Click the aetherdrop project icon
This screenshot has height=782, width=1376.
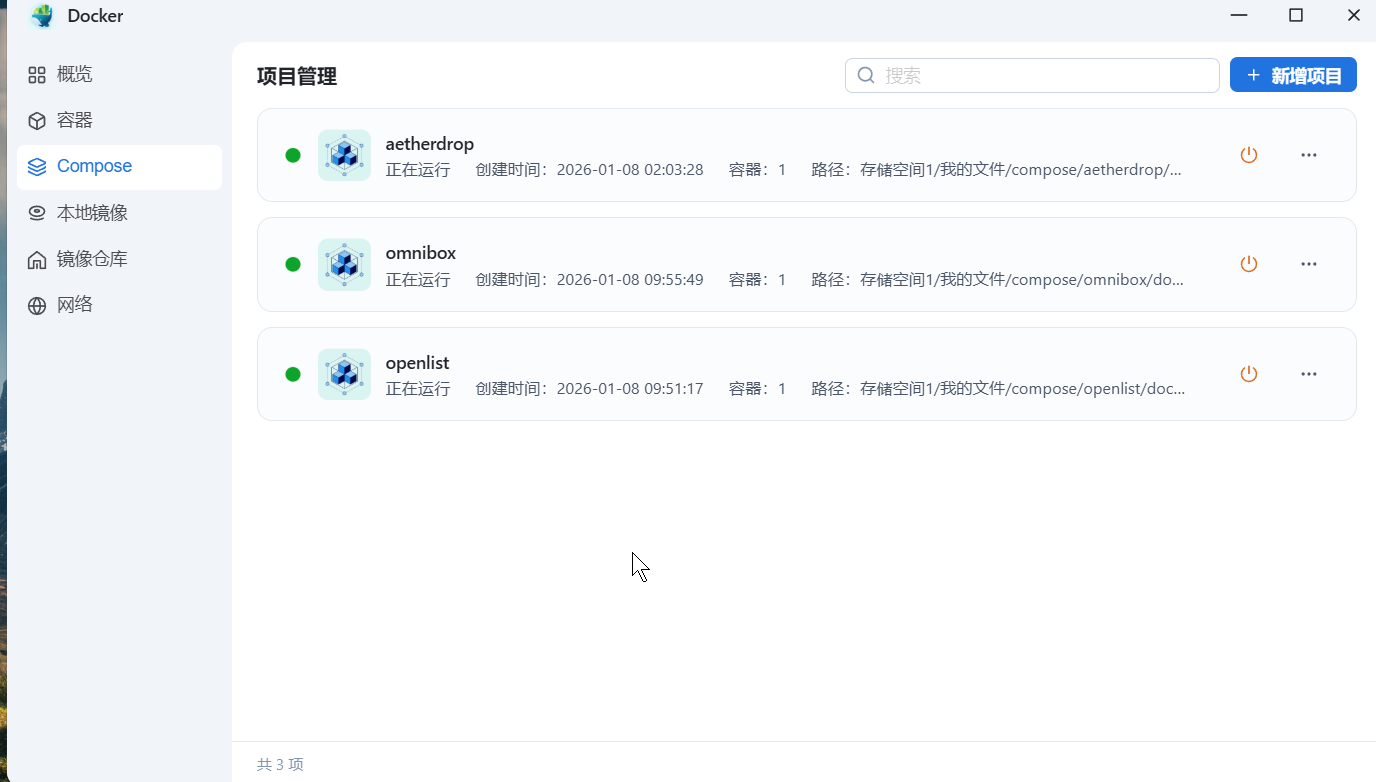coord(344,155)
